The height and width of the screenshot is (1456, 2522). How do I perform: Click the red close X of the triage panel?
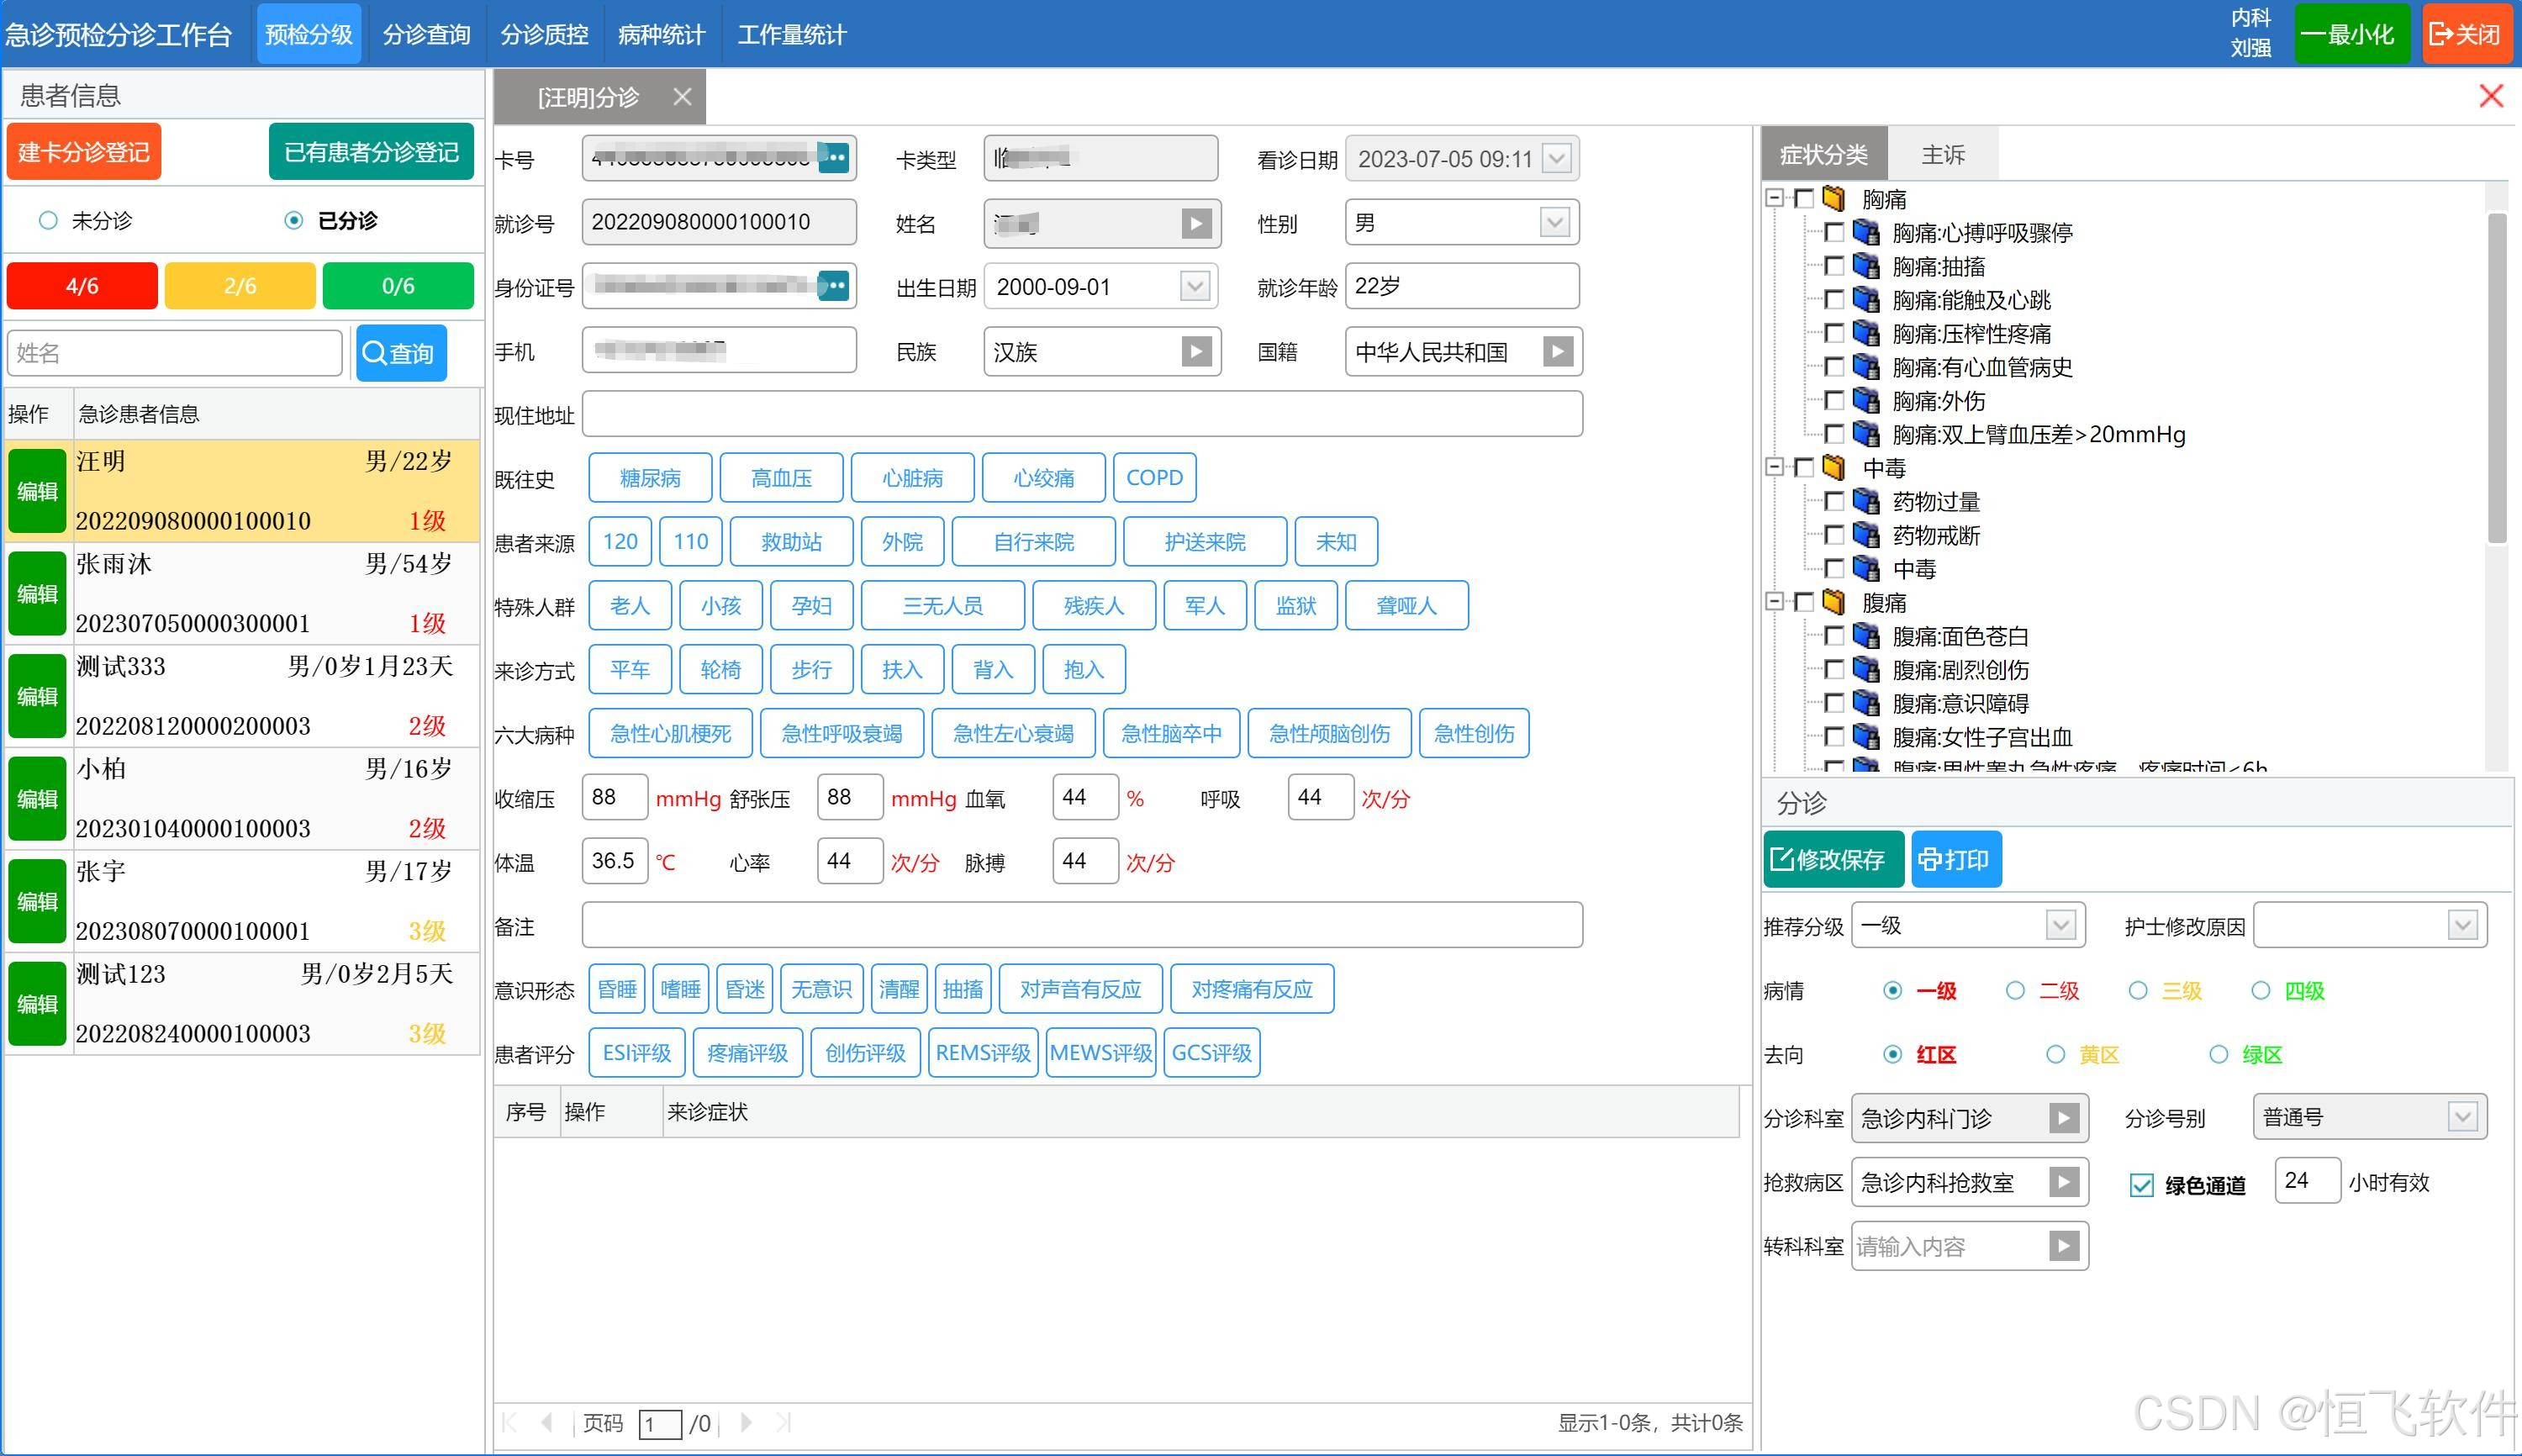tap(2490, 96)
